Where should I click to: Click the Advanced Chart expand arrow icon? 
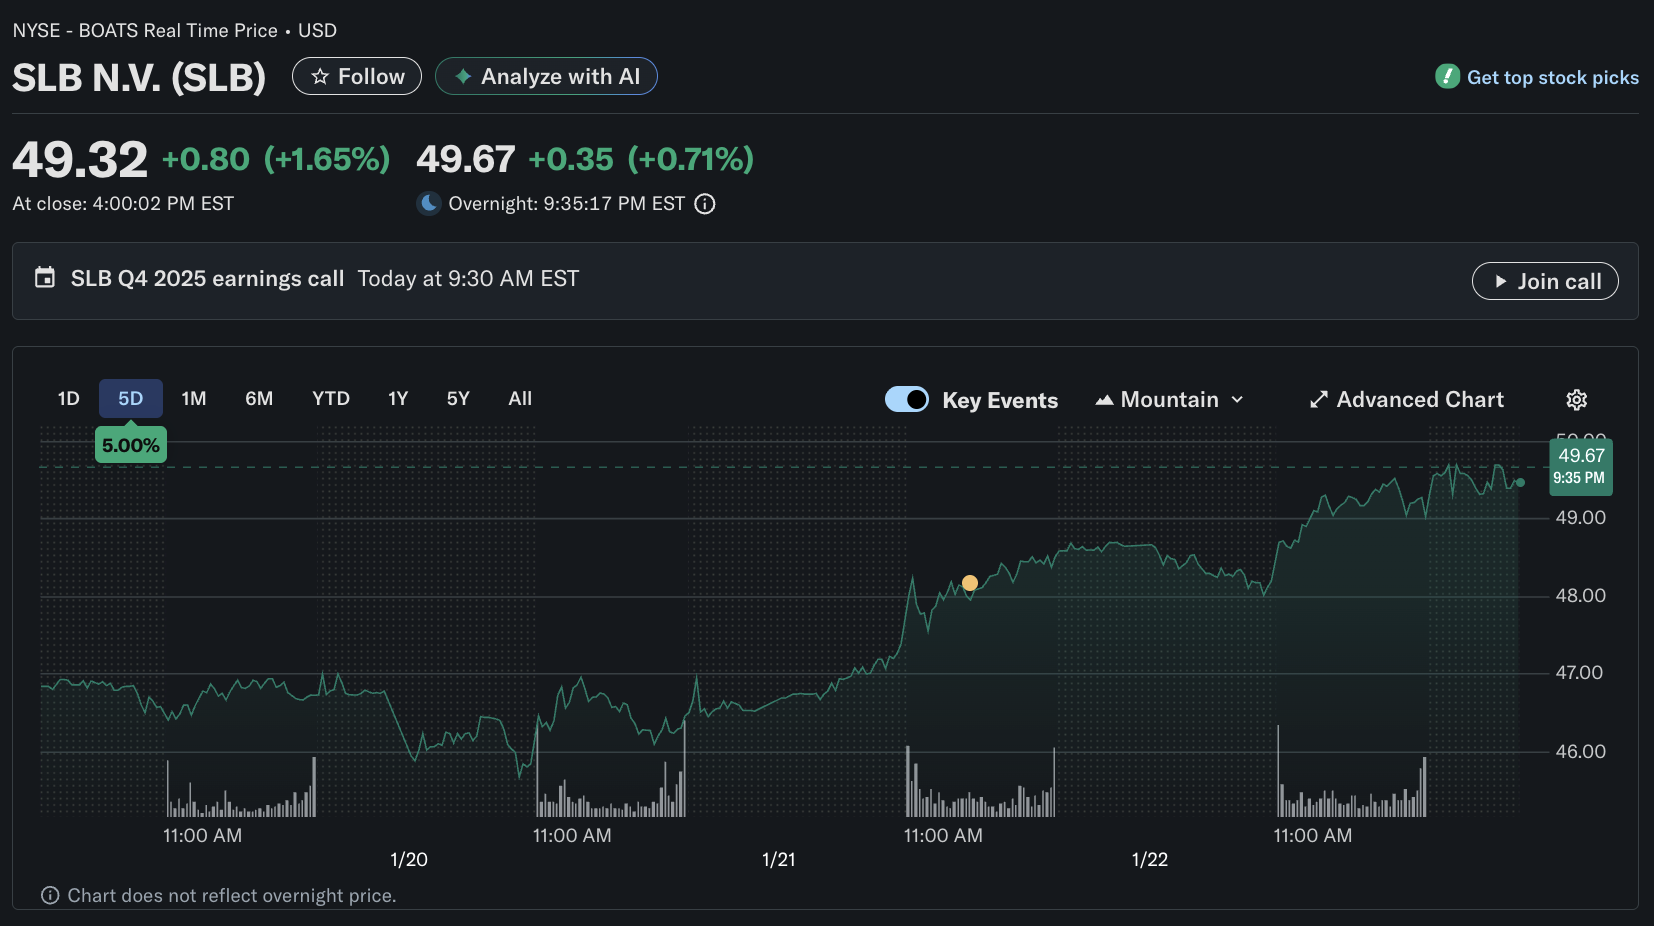(x=1319, y=400)
